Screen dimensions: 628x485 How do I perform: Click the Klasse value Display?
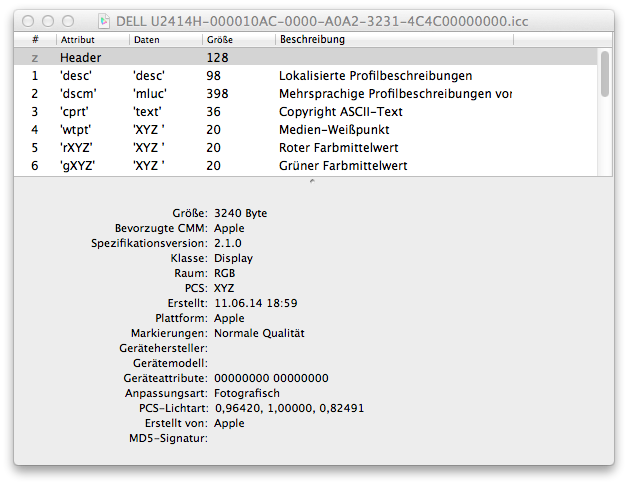pos(233,258)
